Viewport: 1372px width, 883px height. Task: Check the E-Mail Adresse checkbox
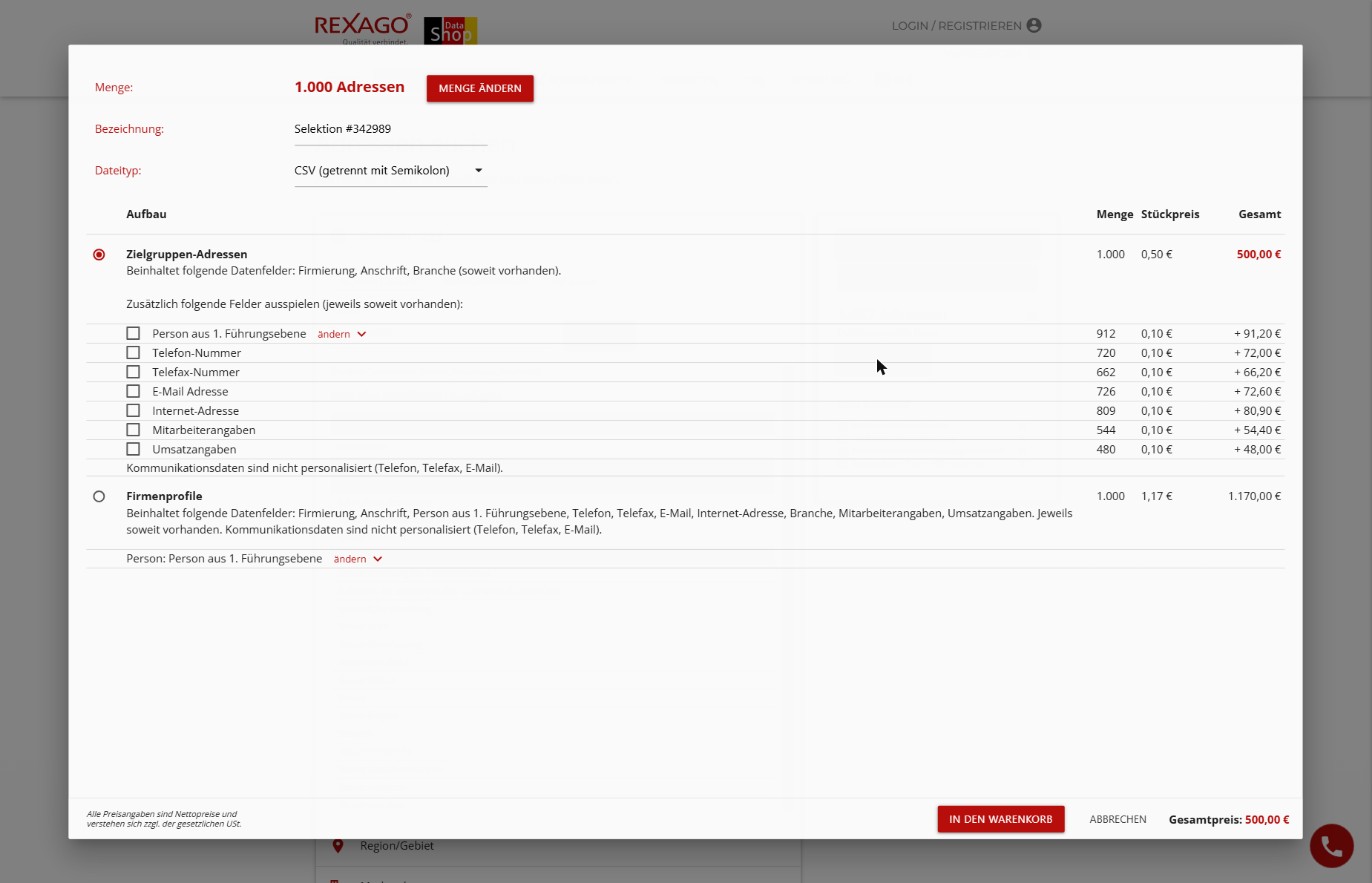pyautogui.click(x=133, y=391)
